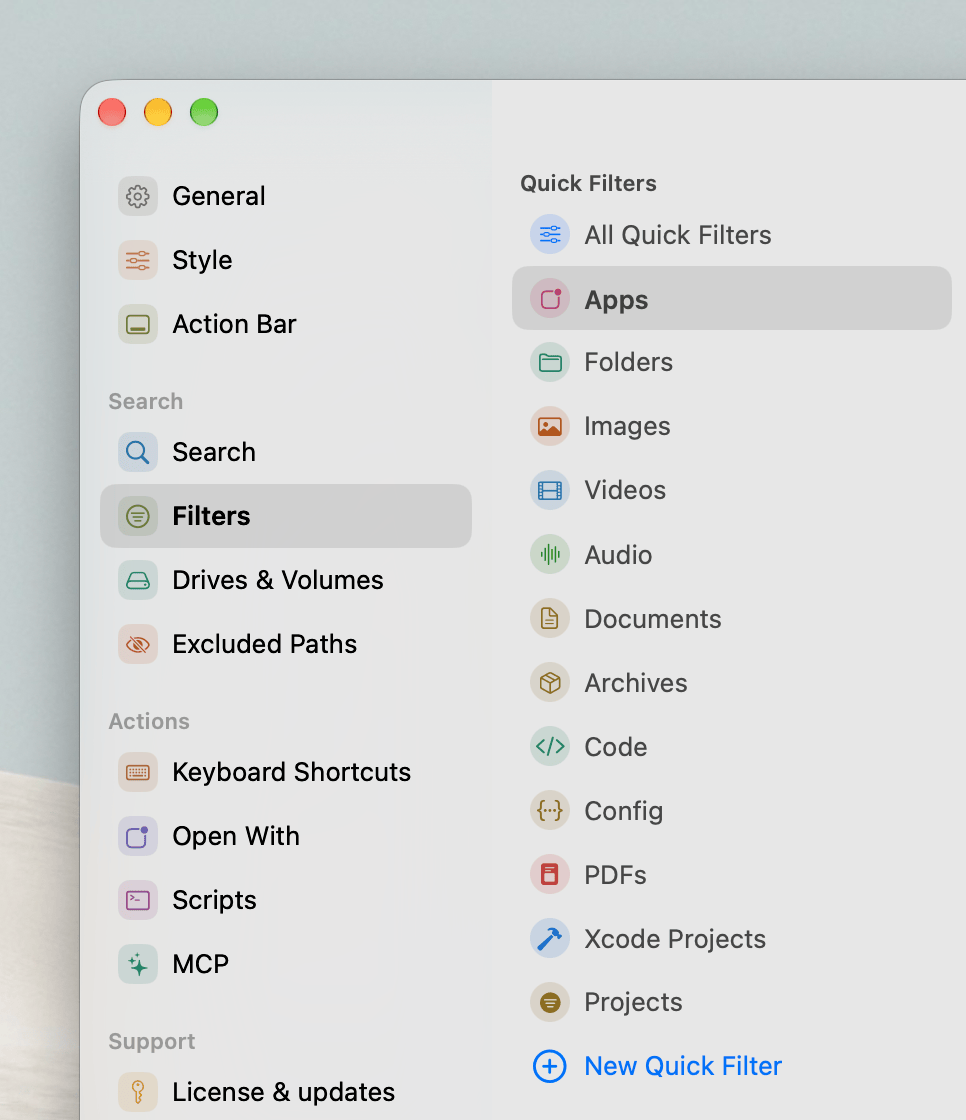966x1120 pixels.
Task: Open the Excluded Paths crossed-eye icon
Action: (x=138, y=644)
